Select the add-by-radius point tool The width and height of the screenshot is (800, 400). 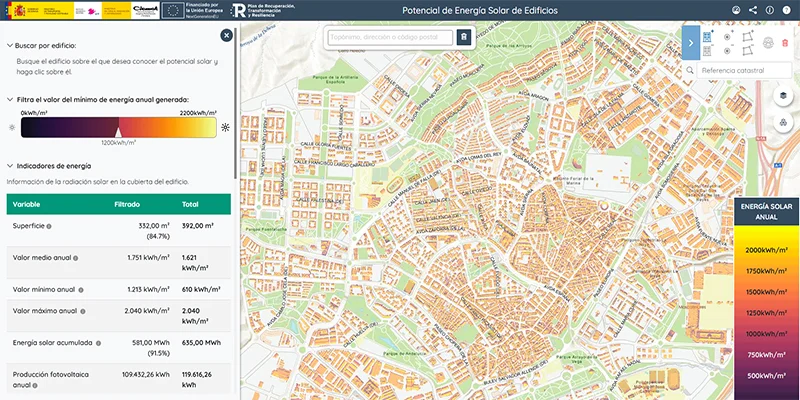tap(728, 36)
